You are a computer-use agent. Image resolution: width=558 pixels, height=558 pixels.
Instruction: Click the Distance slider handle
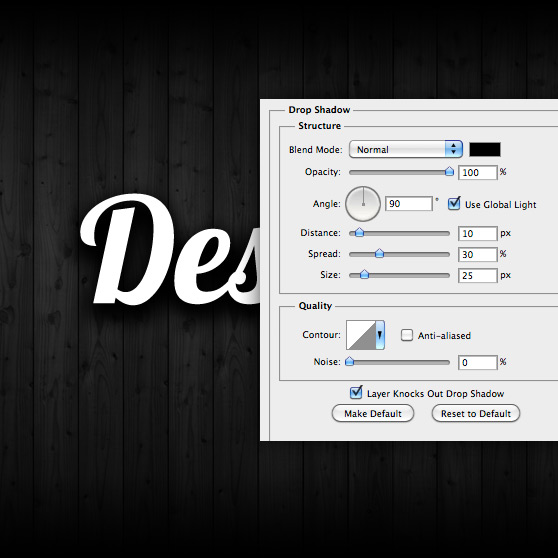click(359, 233)
